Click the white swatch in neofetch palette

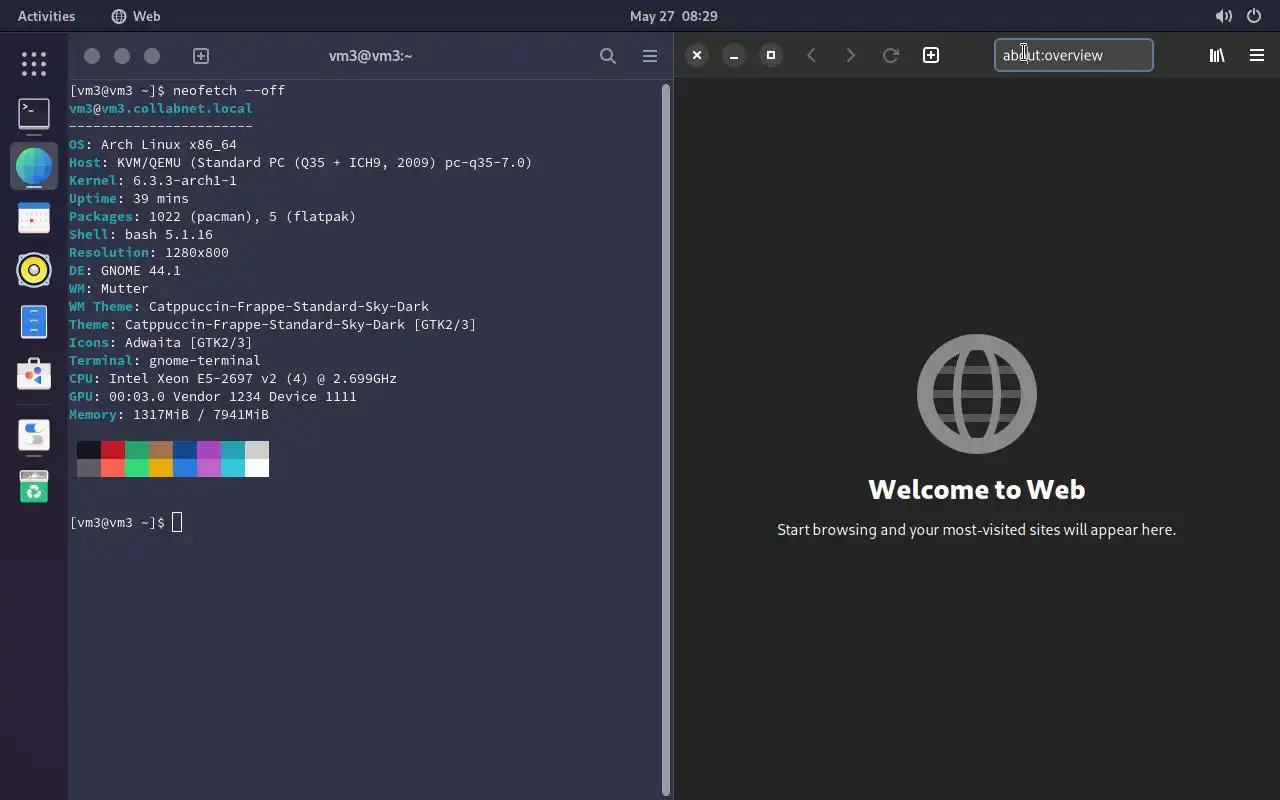point(257,468)
